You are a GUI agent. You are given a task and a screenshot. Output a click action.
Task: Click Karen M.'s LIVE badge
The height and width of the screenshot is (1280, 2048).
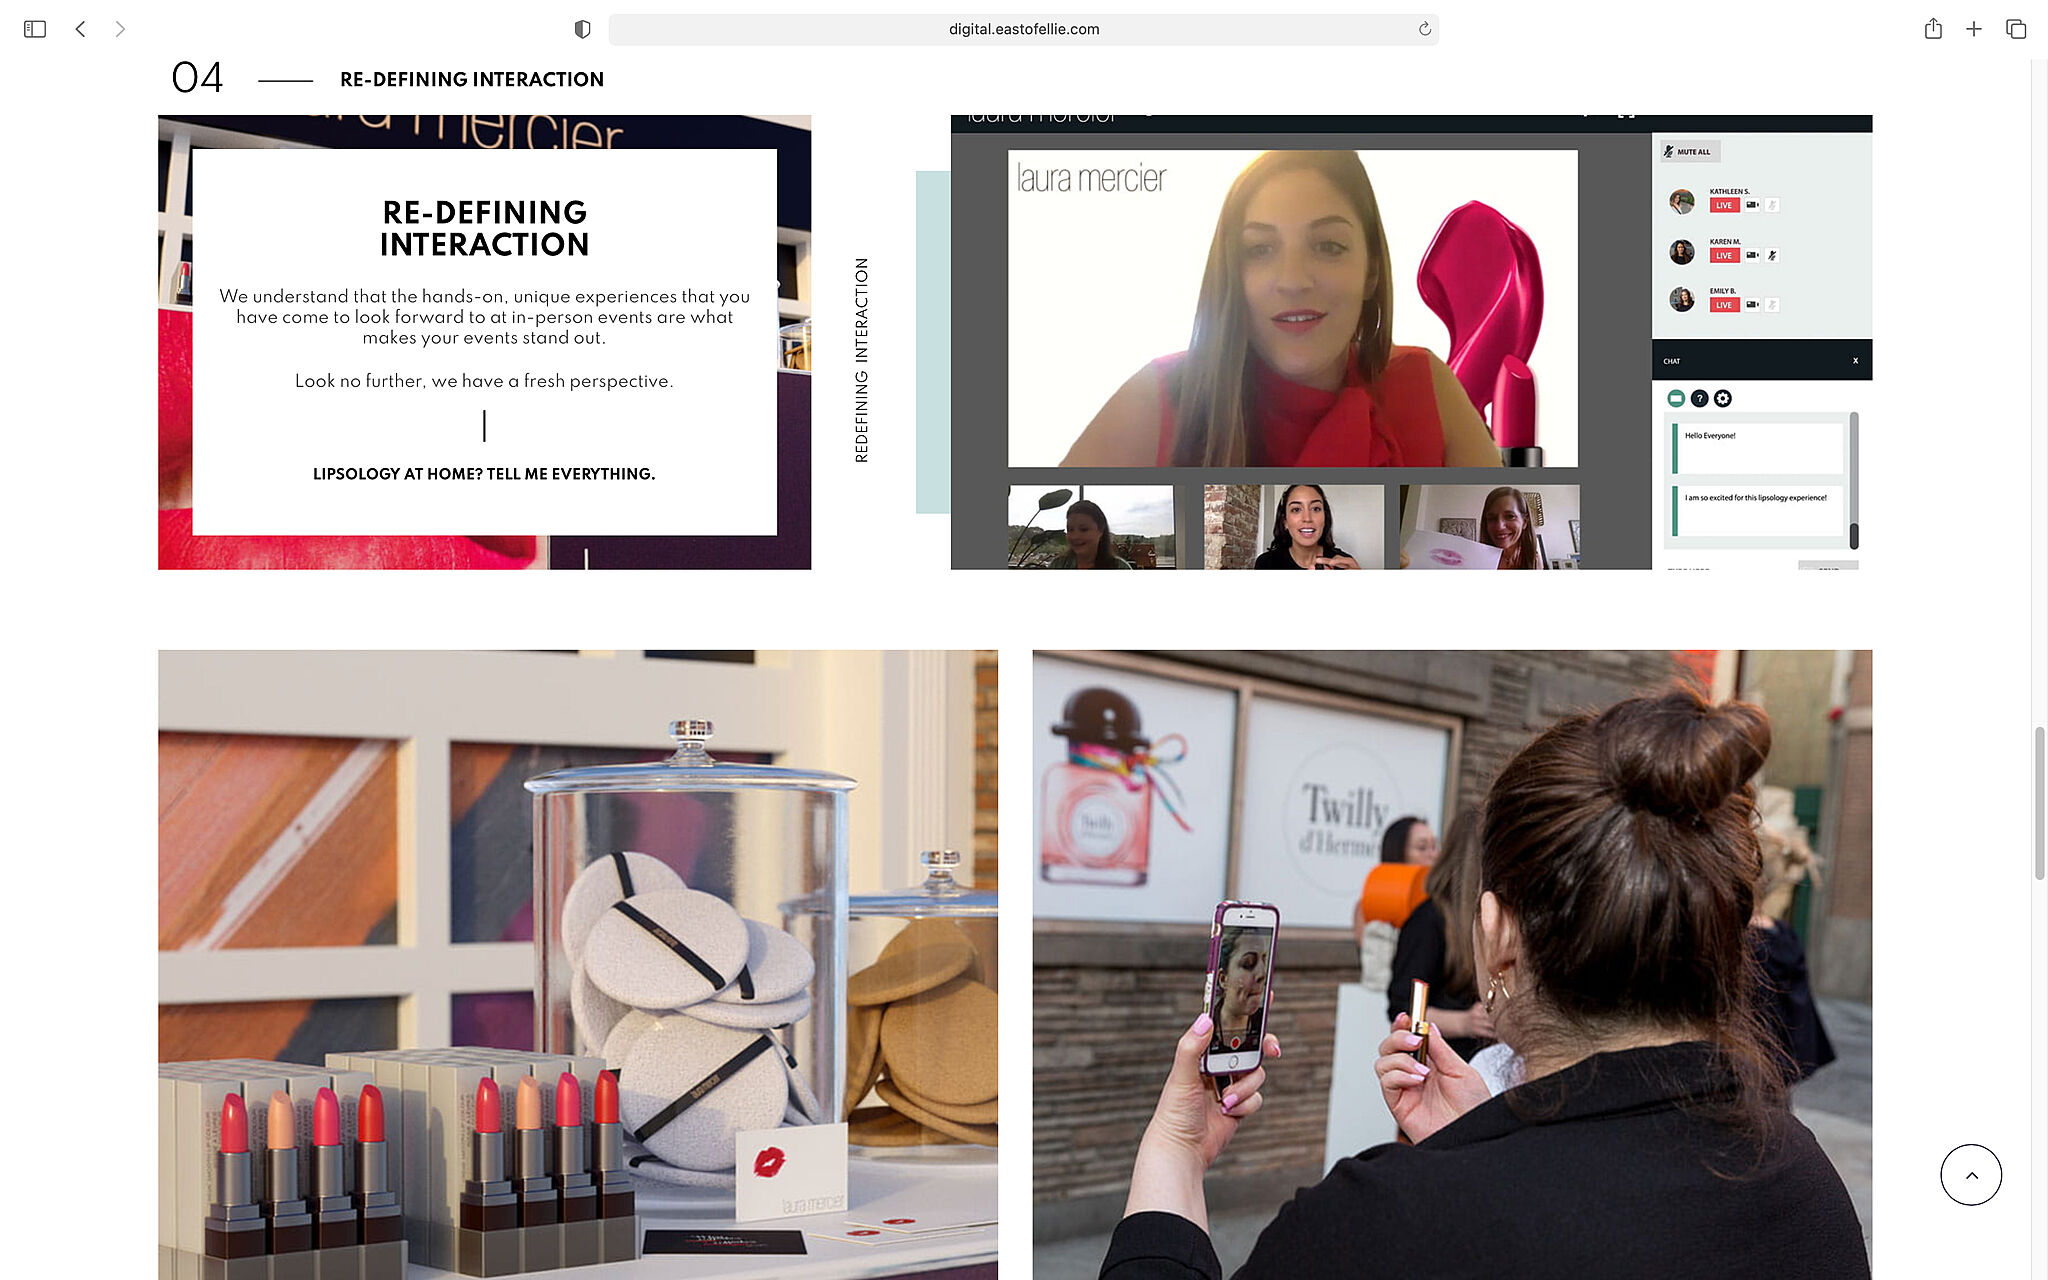point(1724,255)
